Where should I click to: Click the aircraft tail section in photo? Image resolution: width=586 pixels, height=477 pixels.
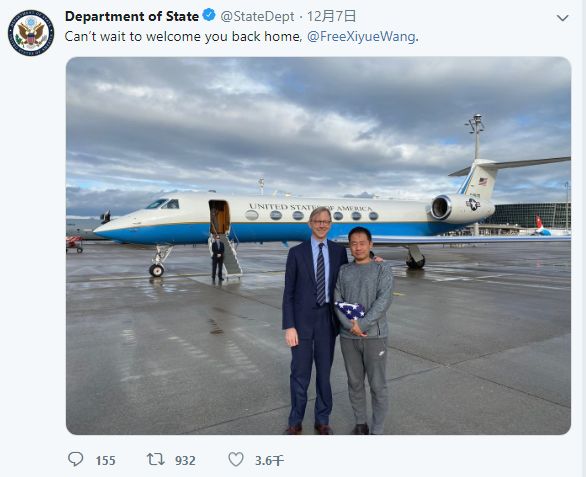482,178
